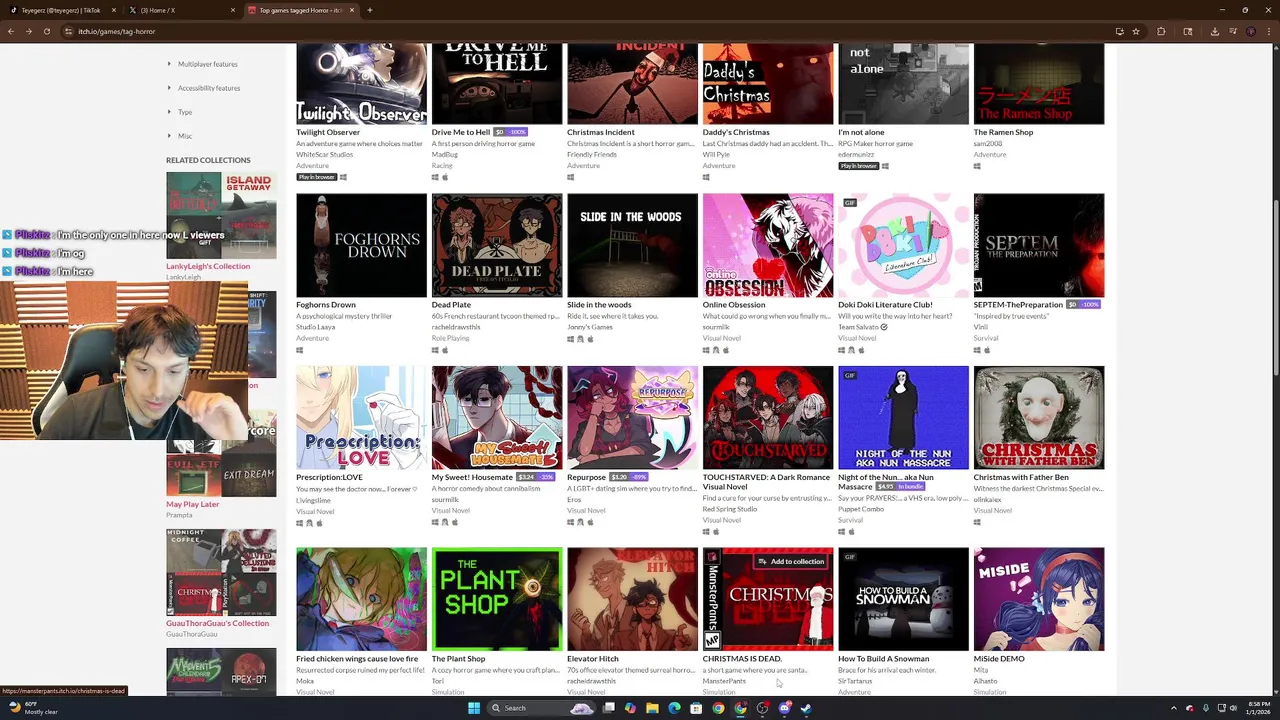Click the browser forward arrow
Viewport: 1280px width, 720px height.
coord(29,31)
